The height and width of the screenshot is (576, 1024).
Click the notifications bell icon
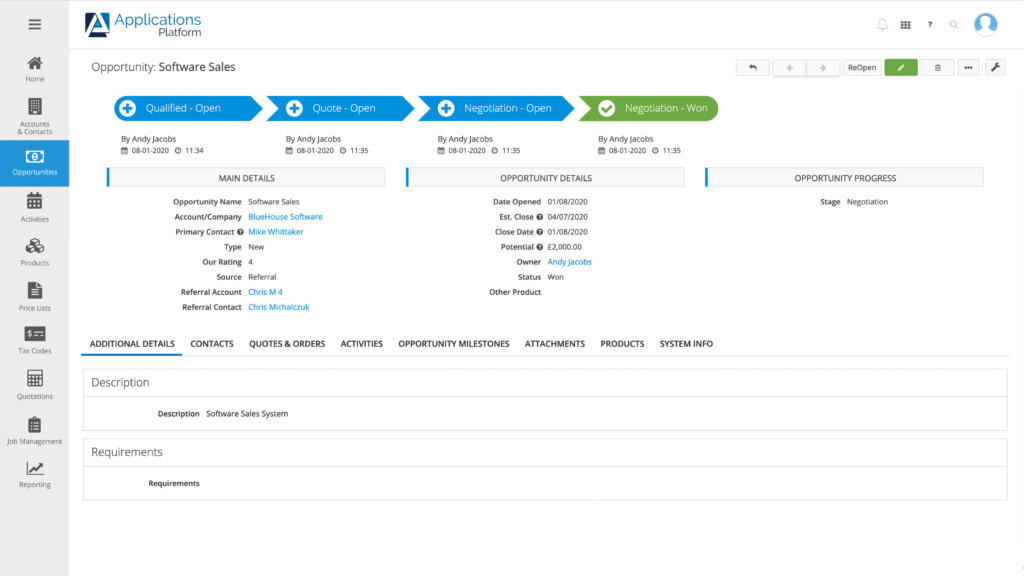point(882,25)
